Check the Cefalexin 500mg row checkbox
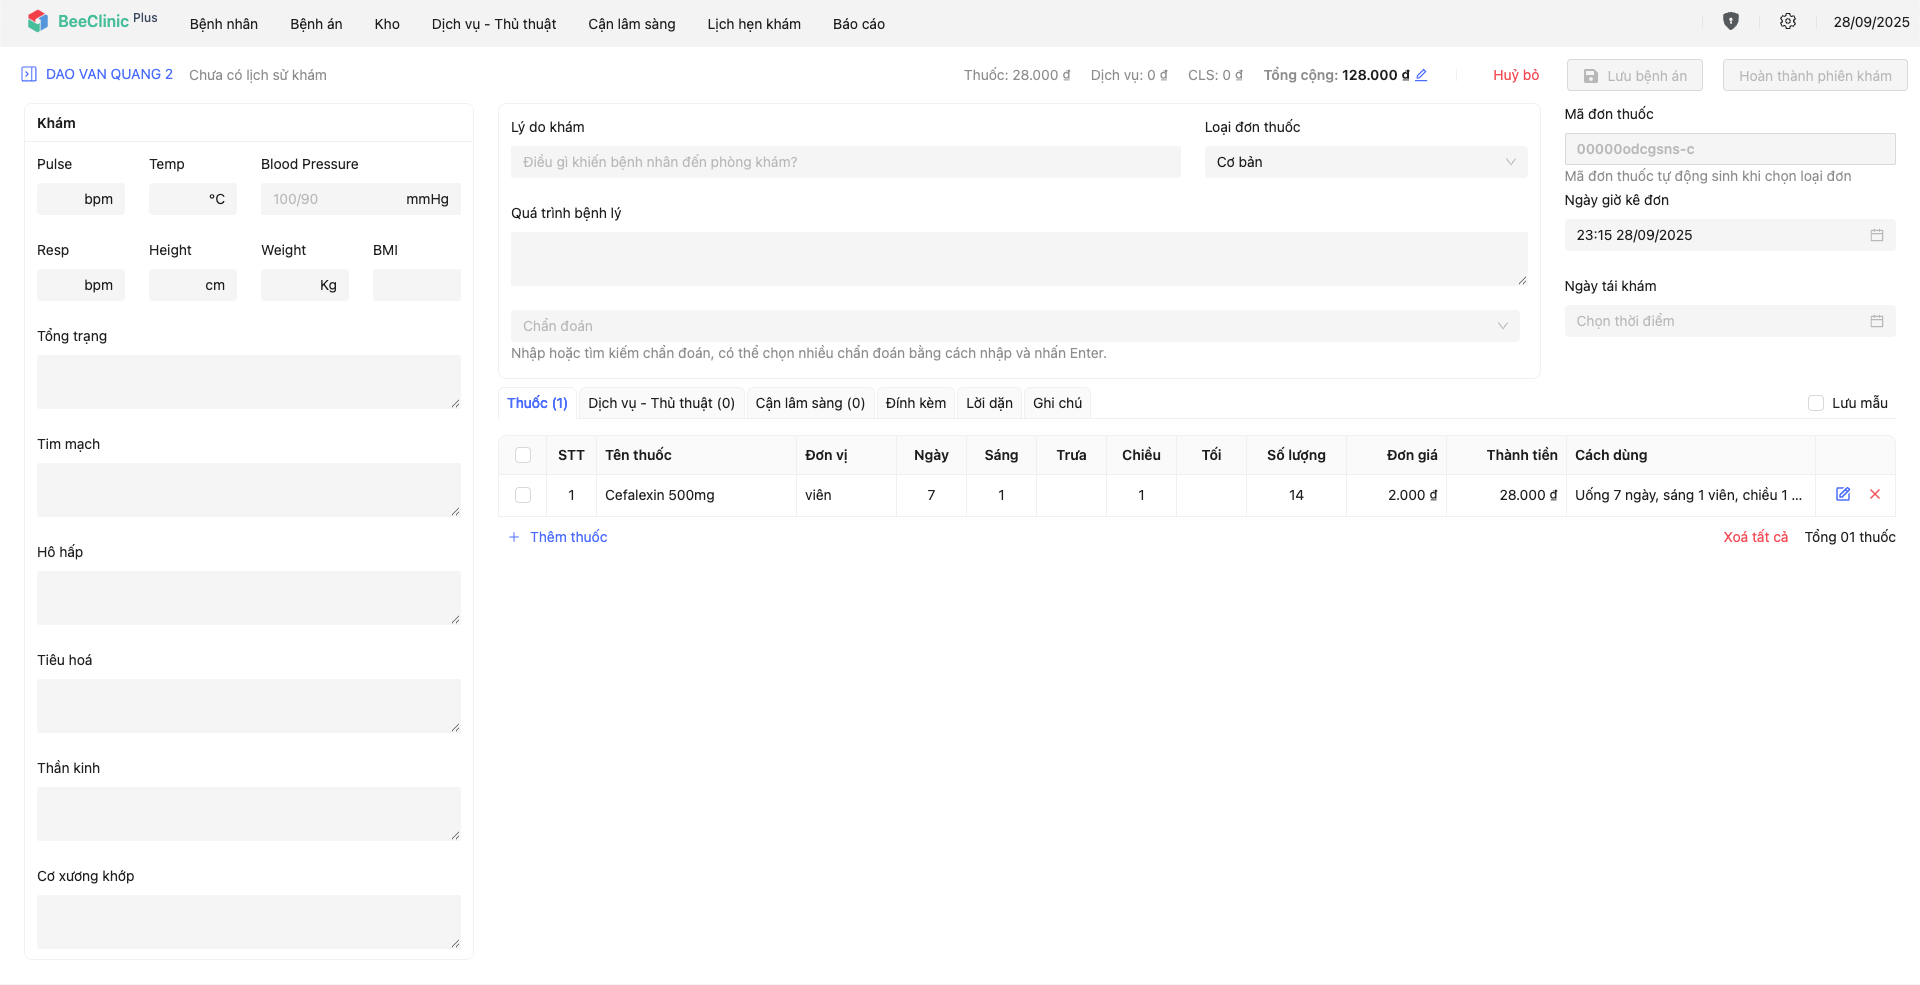 pos(523,496)
